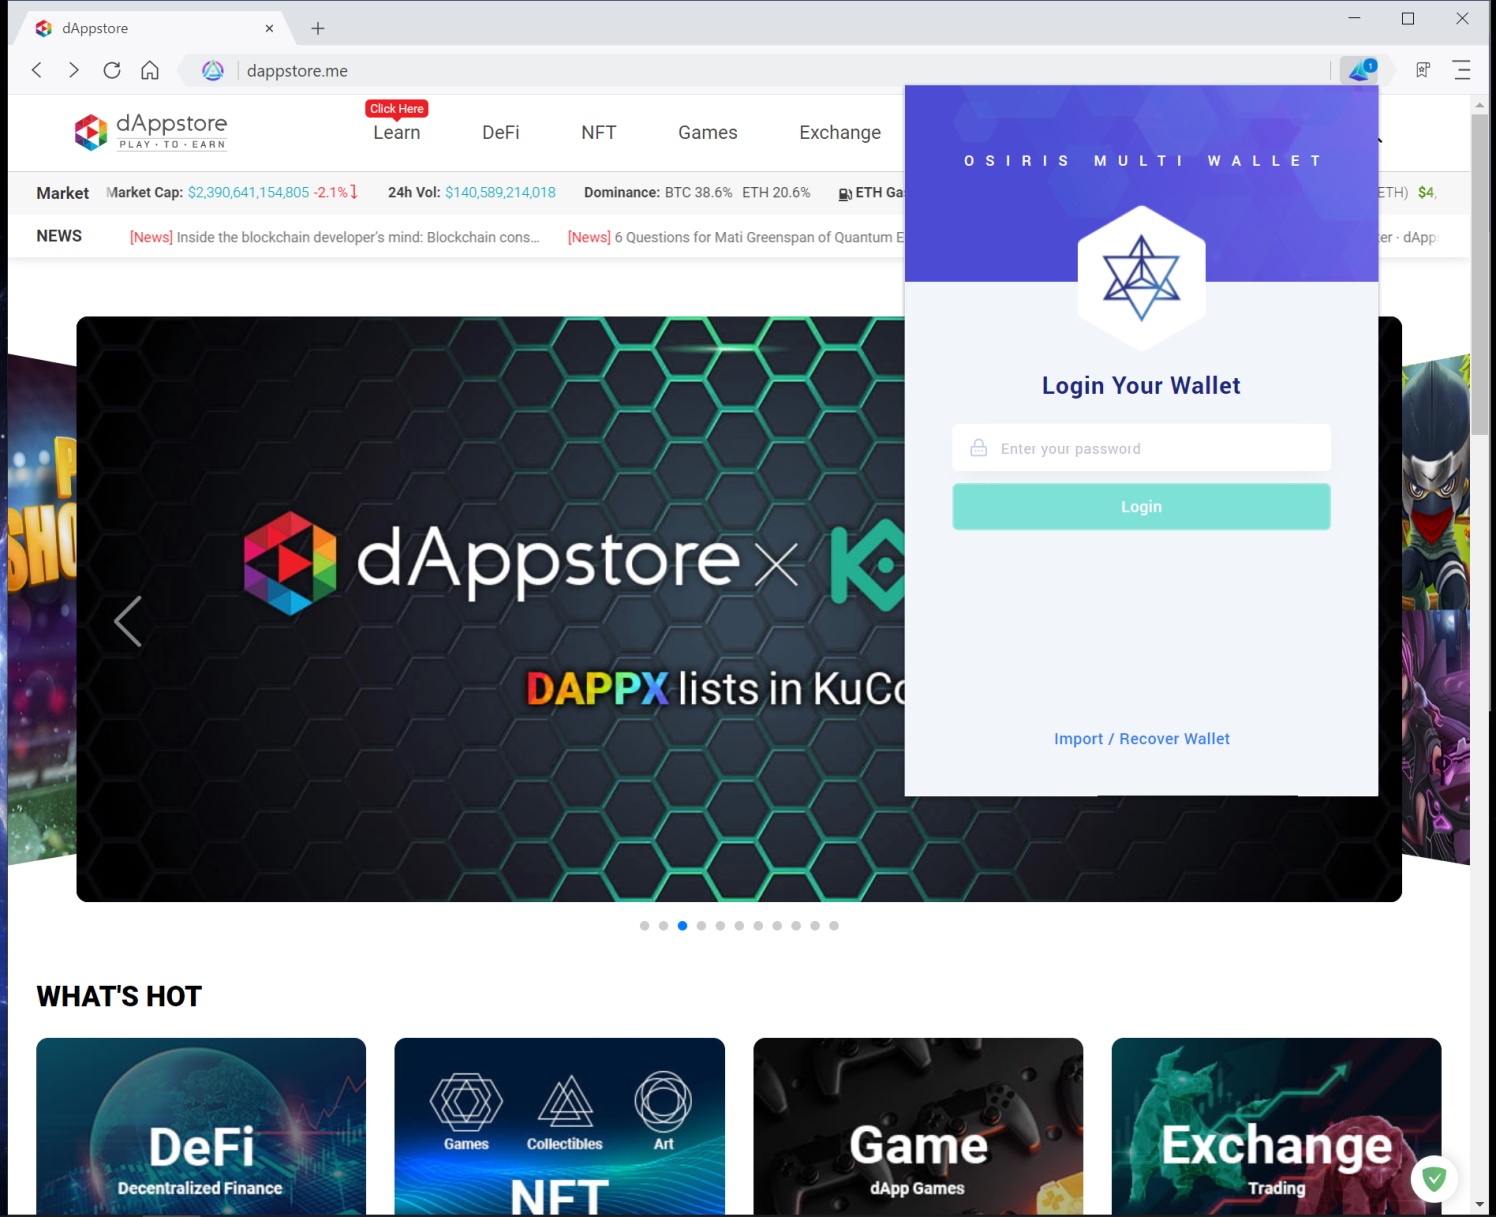Open the bookmarks icon in the toolbar
This screenshot has height=1217, width=1496.
coord(1423,70)
